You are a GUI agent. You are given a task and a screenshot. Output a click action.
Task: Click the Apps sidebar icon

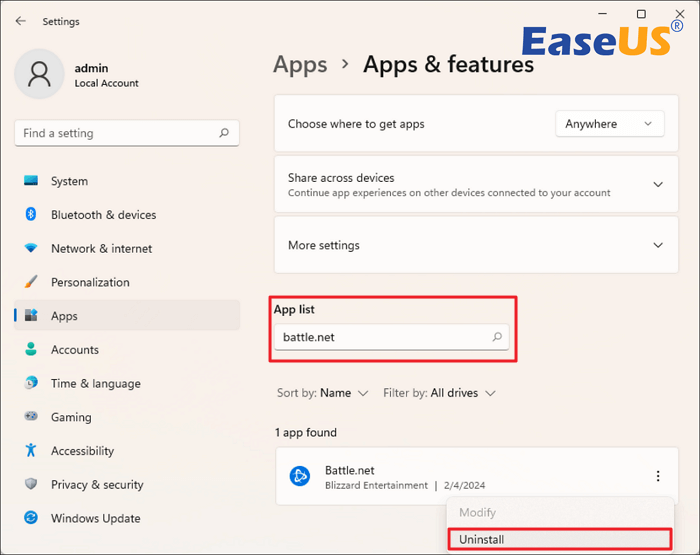31,315
